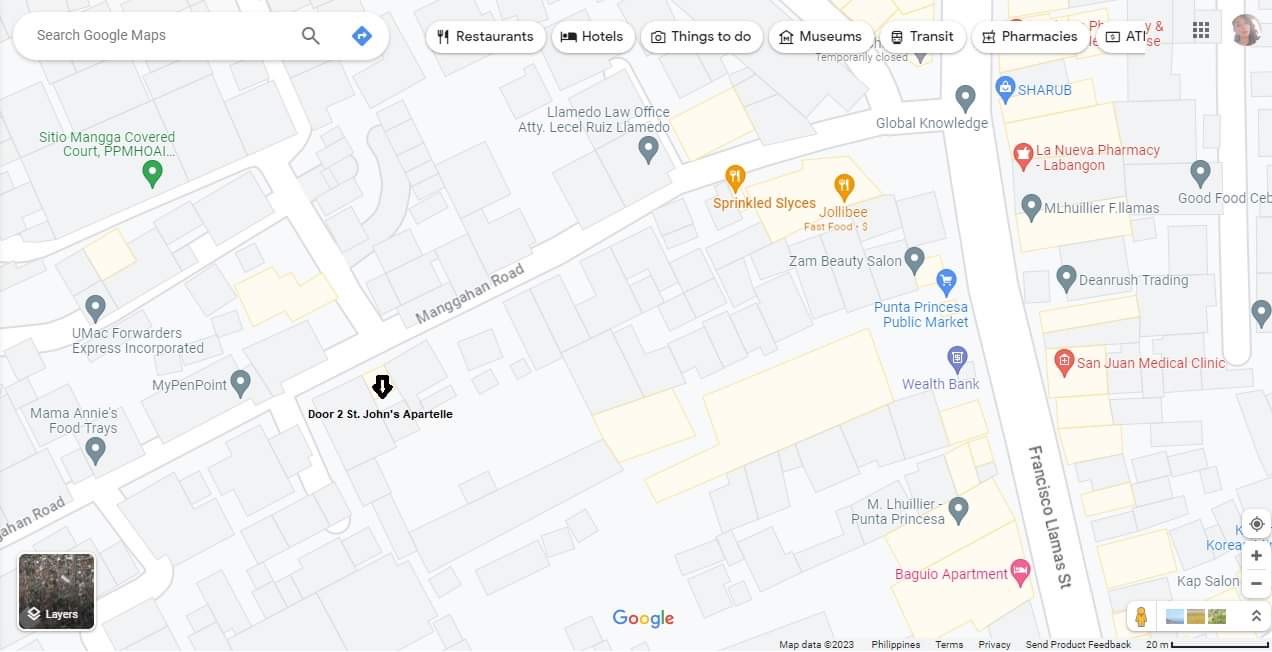Select the San Juan Medical Clinic marker

coord(1064,361)
